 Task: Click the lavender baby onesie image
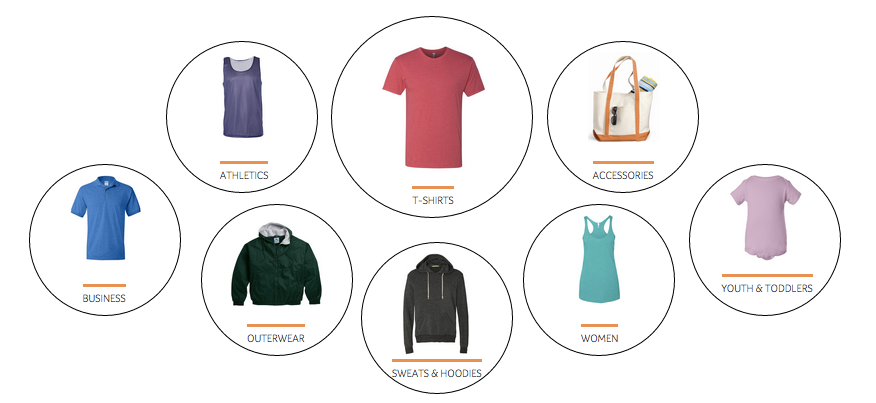pos(765,217)
